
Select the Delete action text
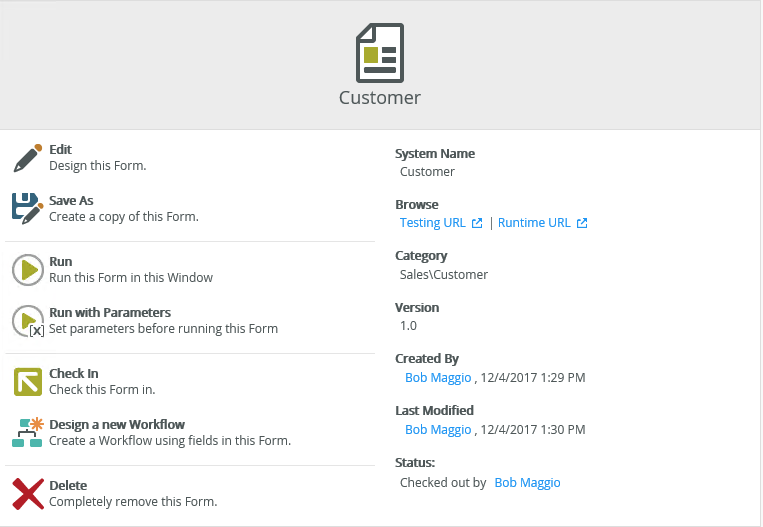click(x=68, y=485)
